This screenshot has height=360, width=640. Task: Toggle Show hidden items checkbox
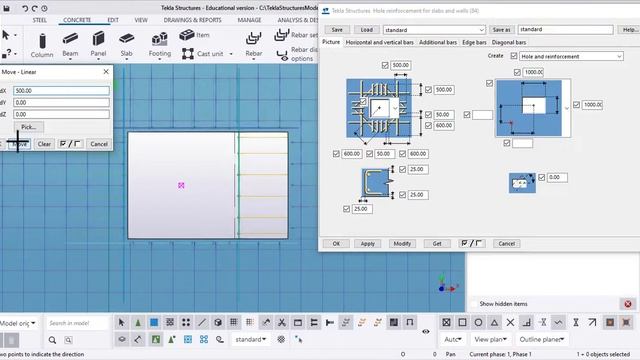[473, 304]
